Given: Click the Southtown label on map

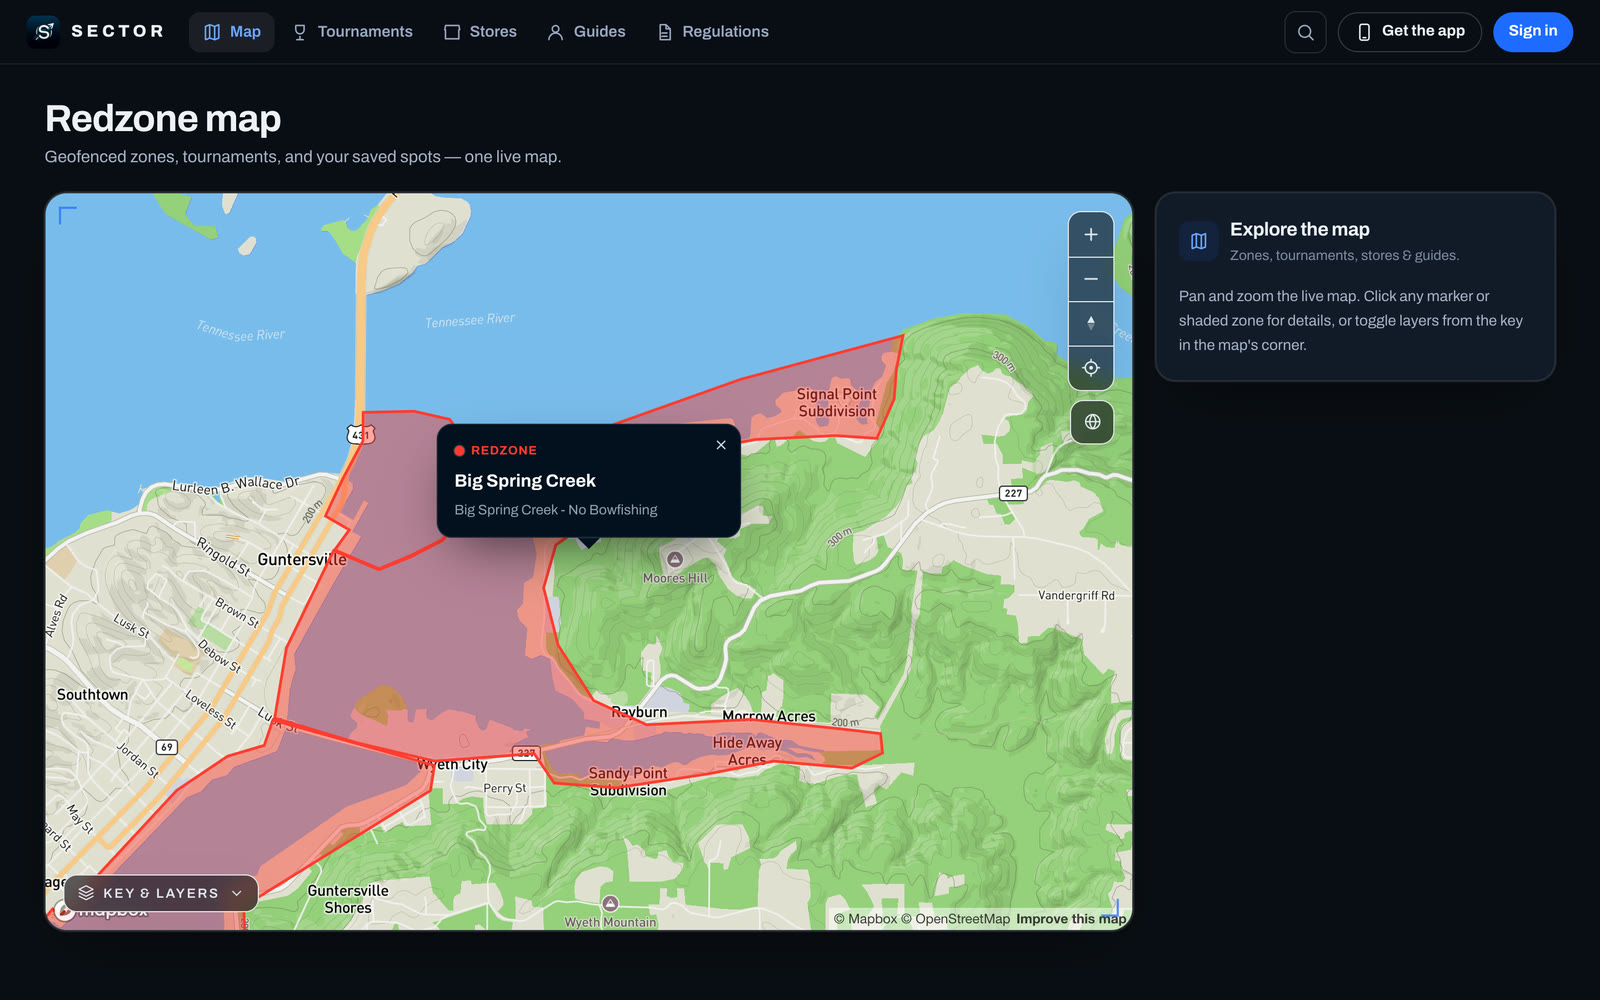Looking at the screenshot, I should 92,695.
